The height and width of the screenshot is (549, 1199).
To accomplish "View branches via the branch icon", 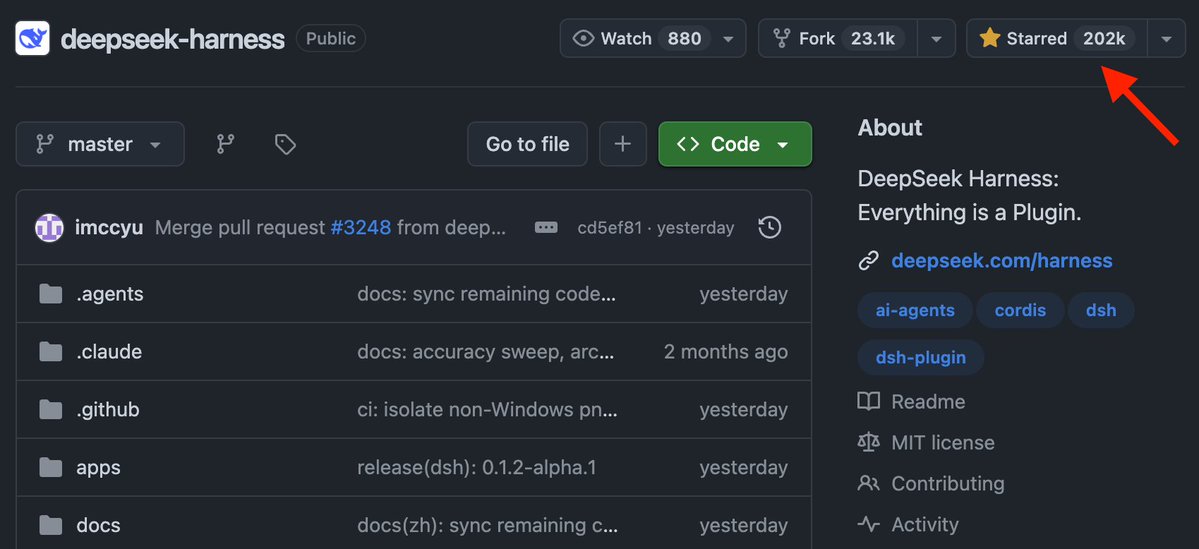I will [225, 144].
